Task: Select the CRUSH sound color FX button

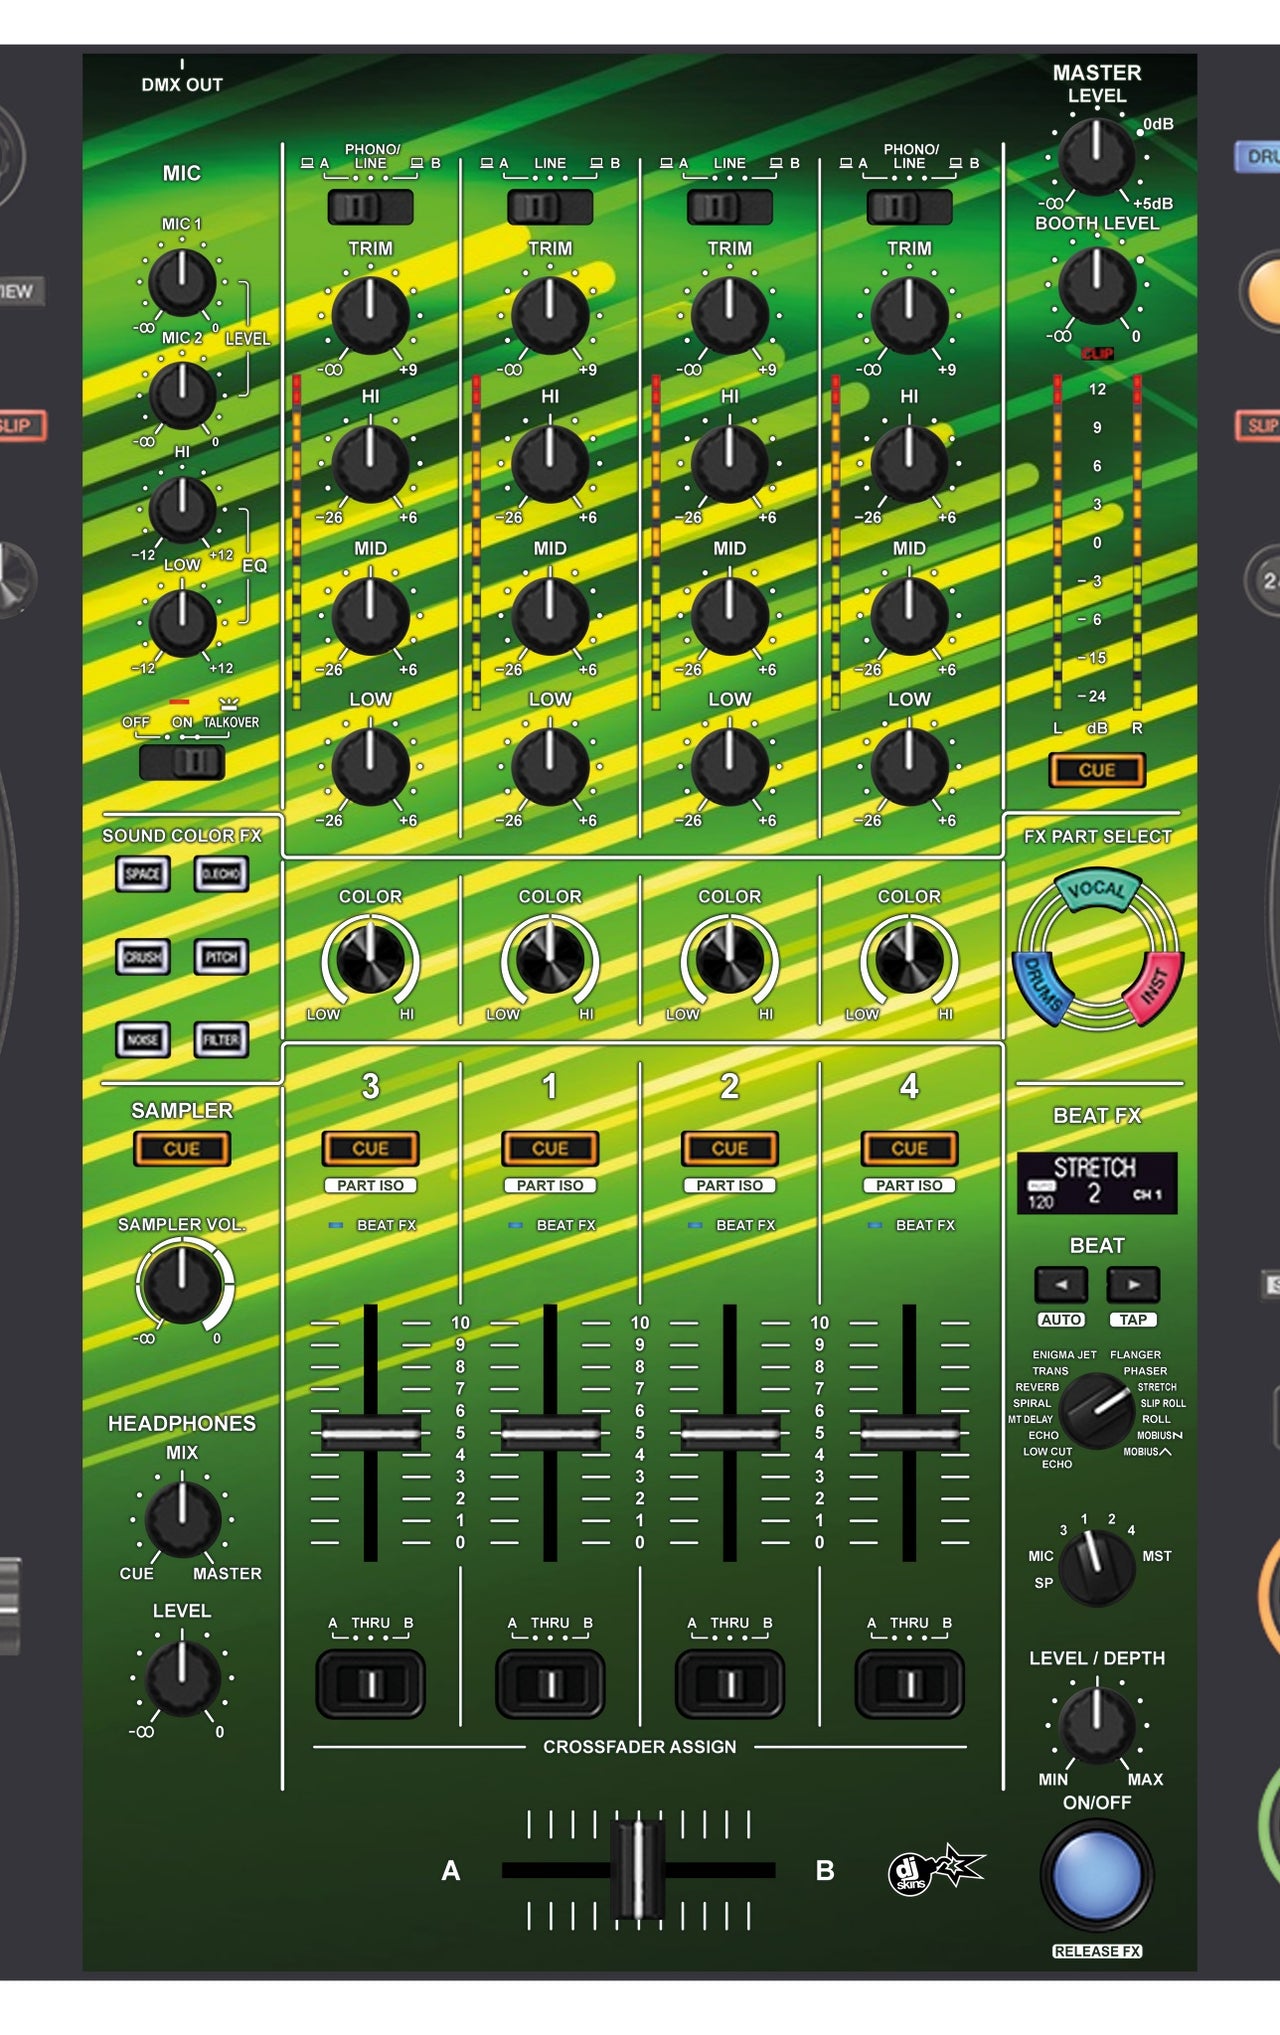Action: (x=143, y=957)
